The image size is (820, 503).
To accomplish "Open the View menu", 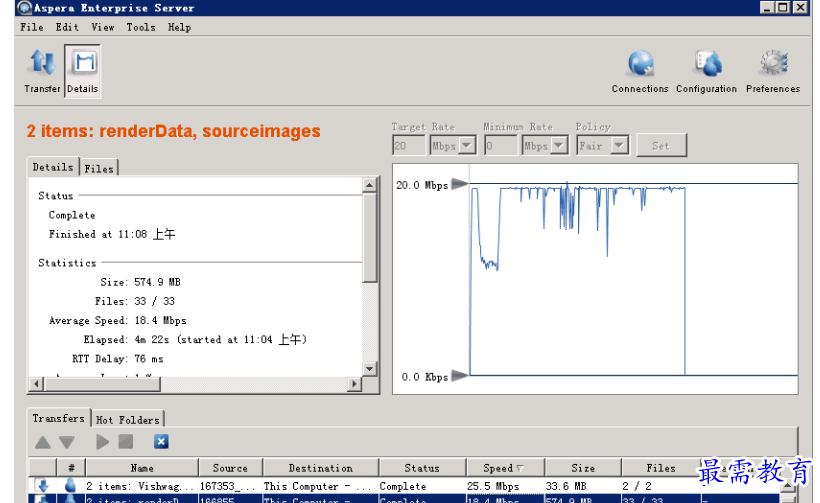I will click(x=102, y=27).
